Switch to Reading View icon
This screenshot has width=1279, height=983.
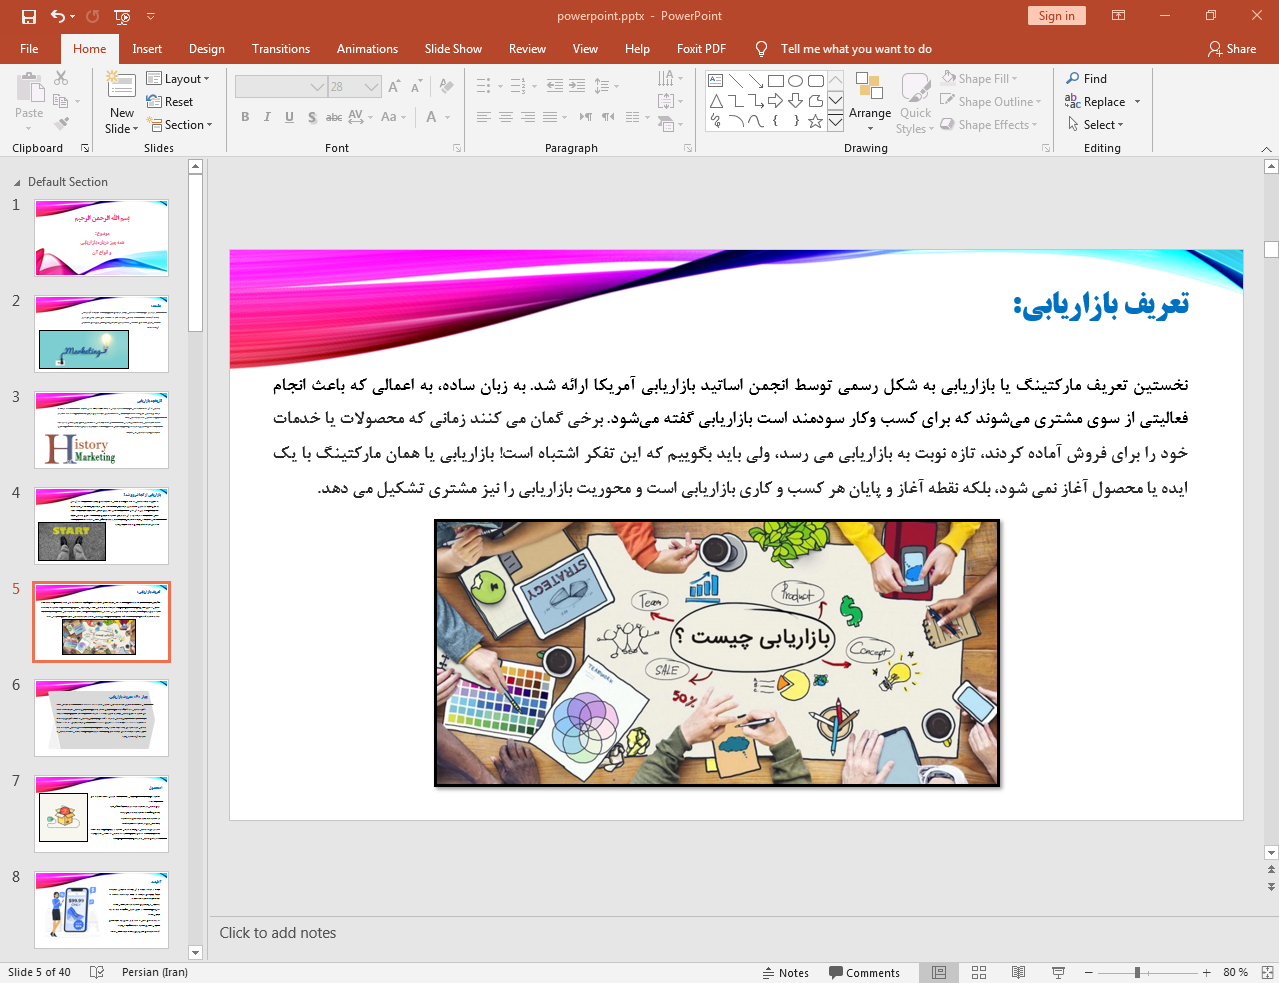tap(1018, 972)
